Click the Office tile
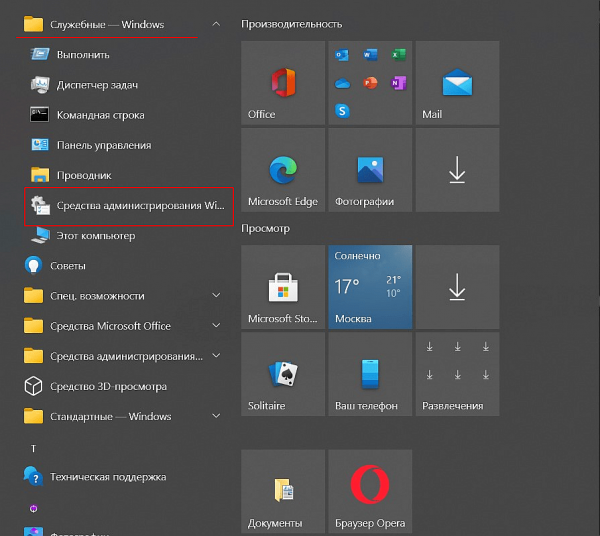Screen dimensions: 600x536 [283, 83]
